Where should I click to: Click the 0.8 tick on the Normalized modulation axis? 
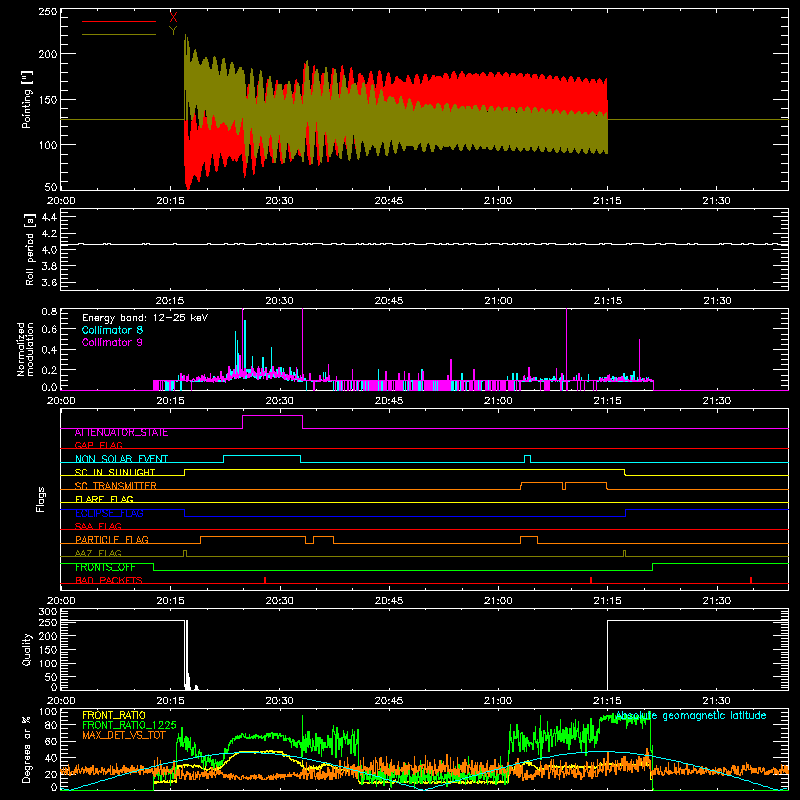(49, 311)
